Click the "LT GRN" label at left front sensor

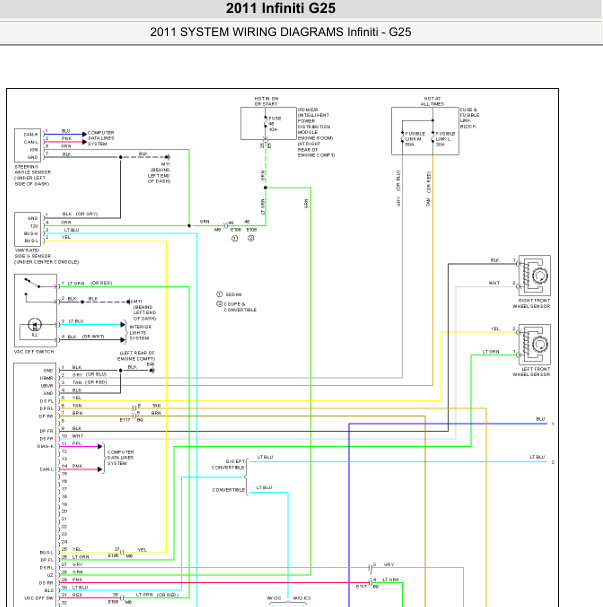click(x=491, y=352)
